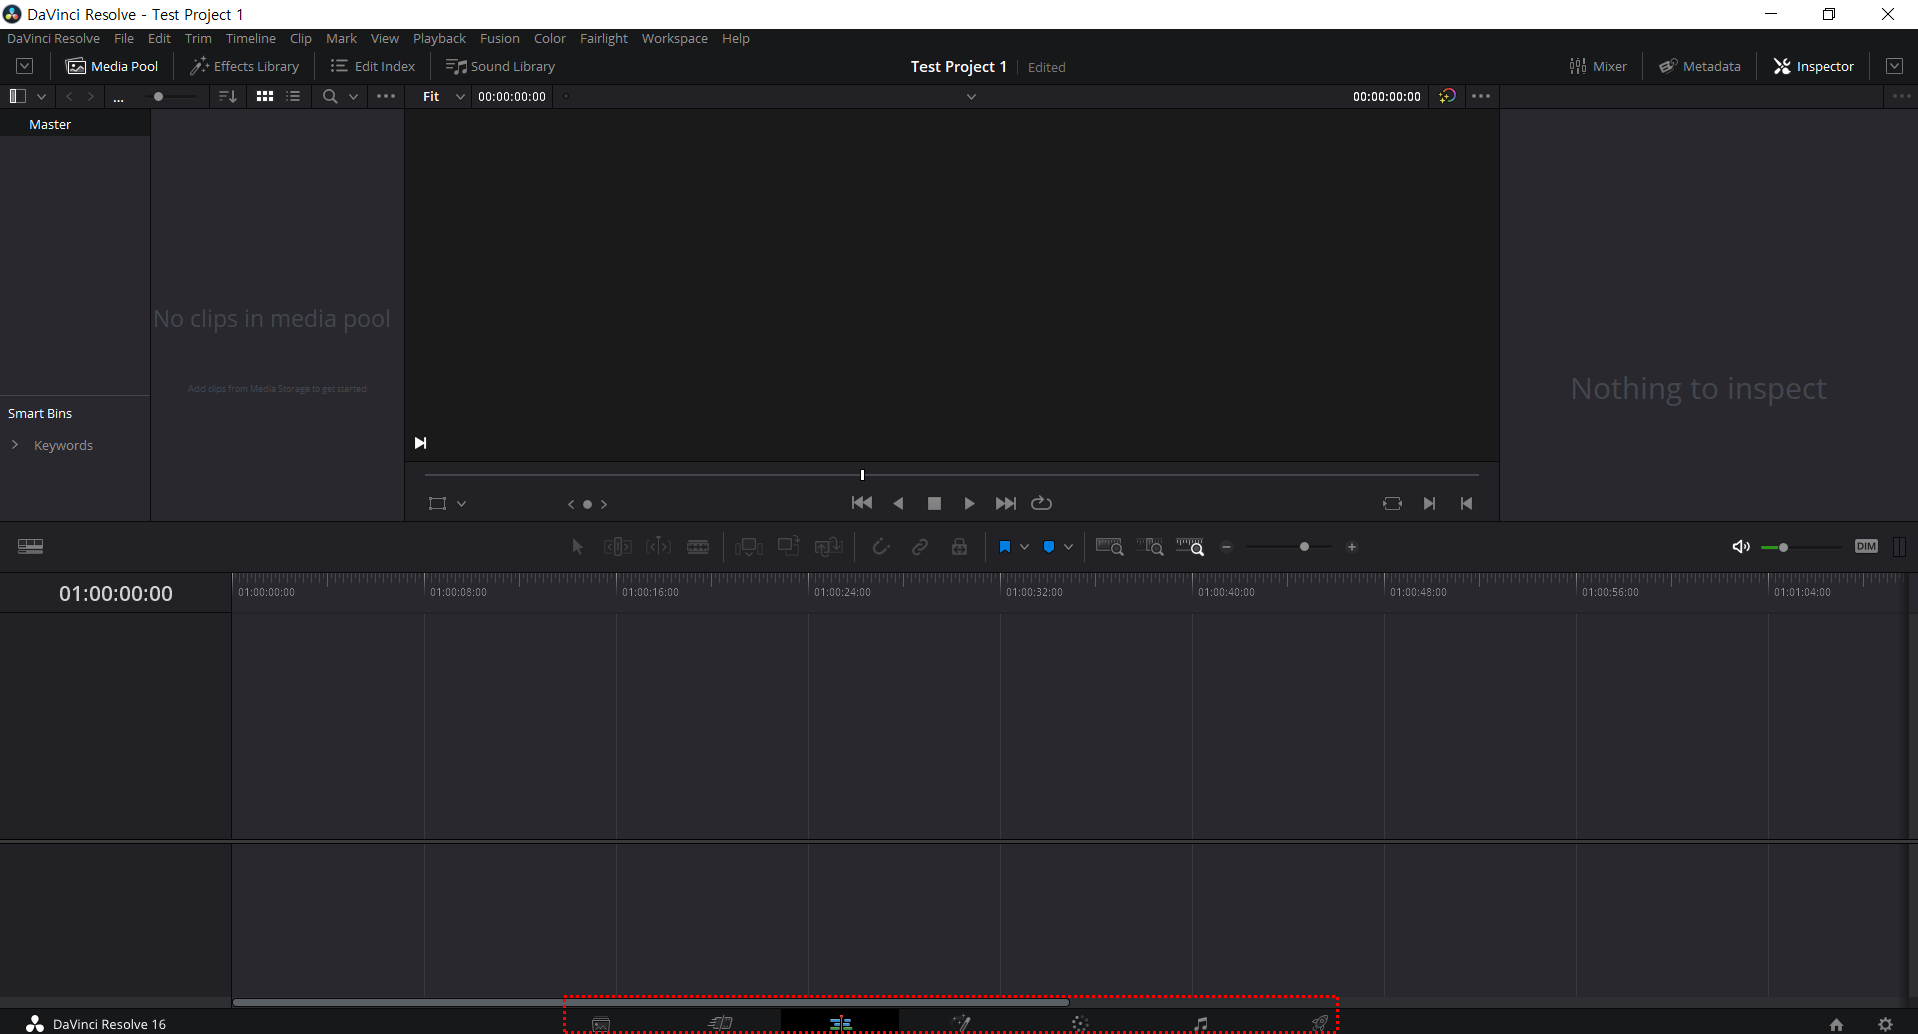
Task: Expand Keywords smart bin
Action: point(15,445)
